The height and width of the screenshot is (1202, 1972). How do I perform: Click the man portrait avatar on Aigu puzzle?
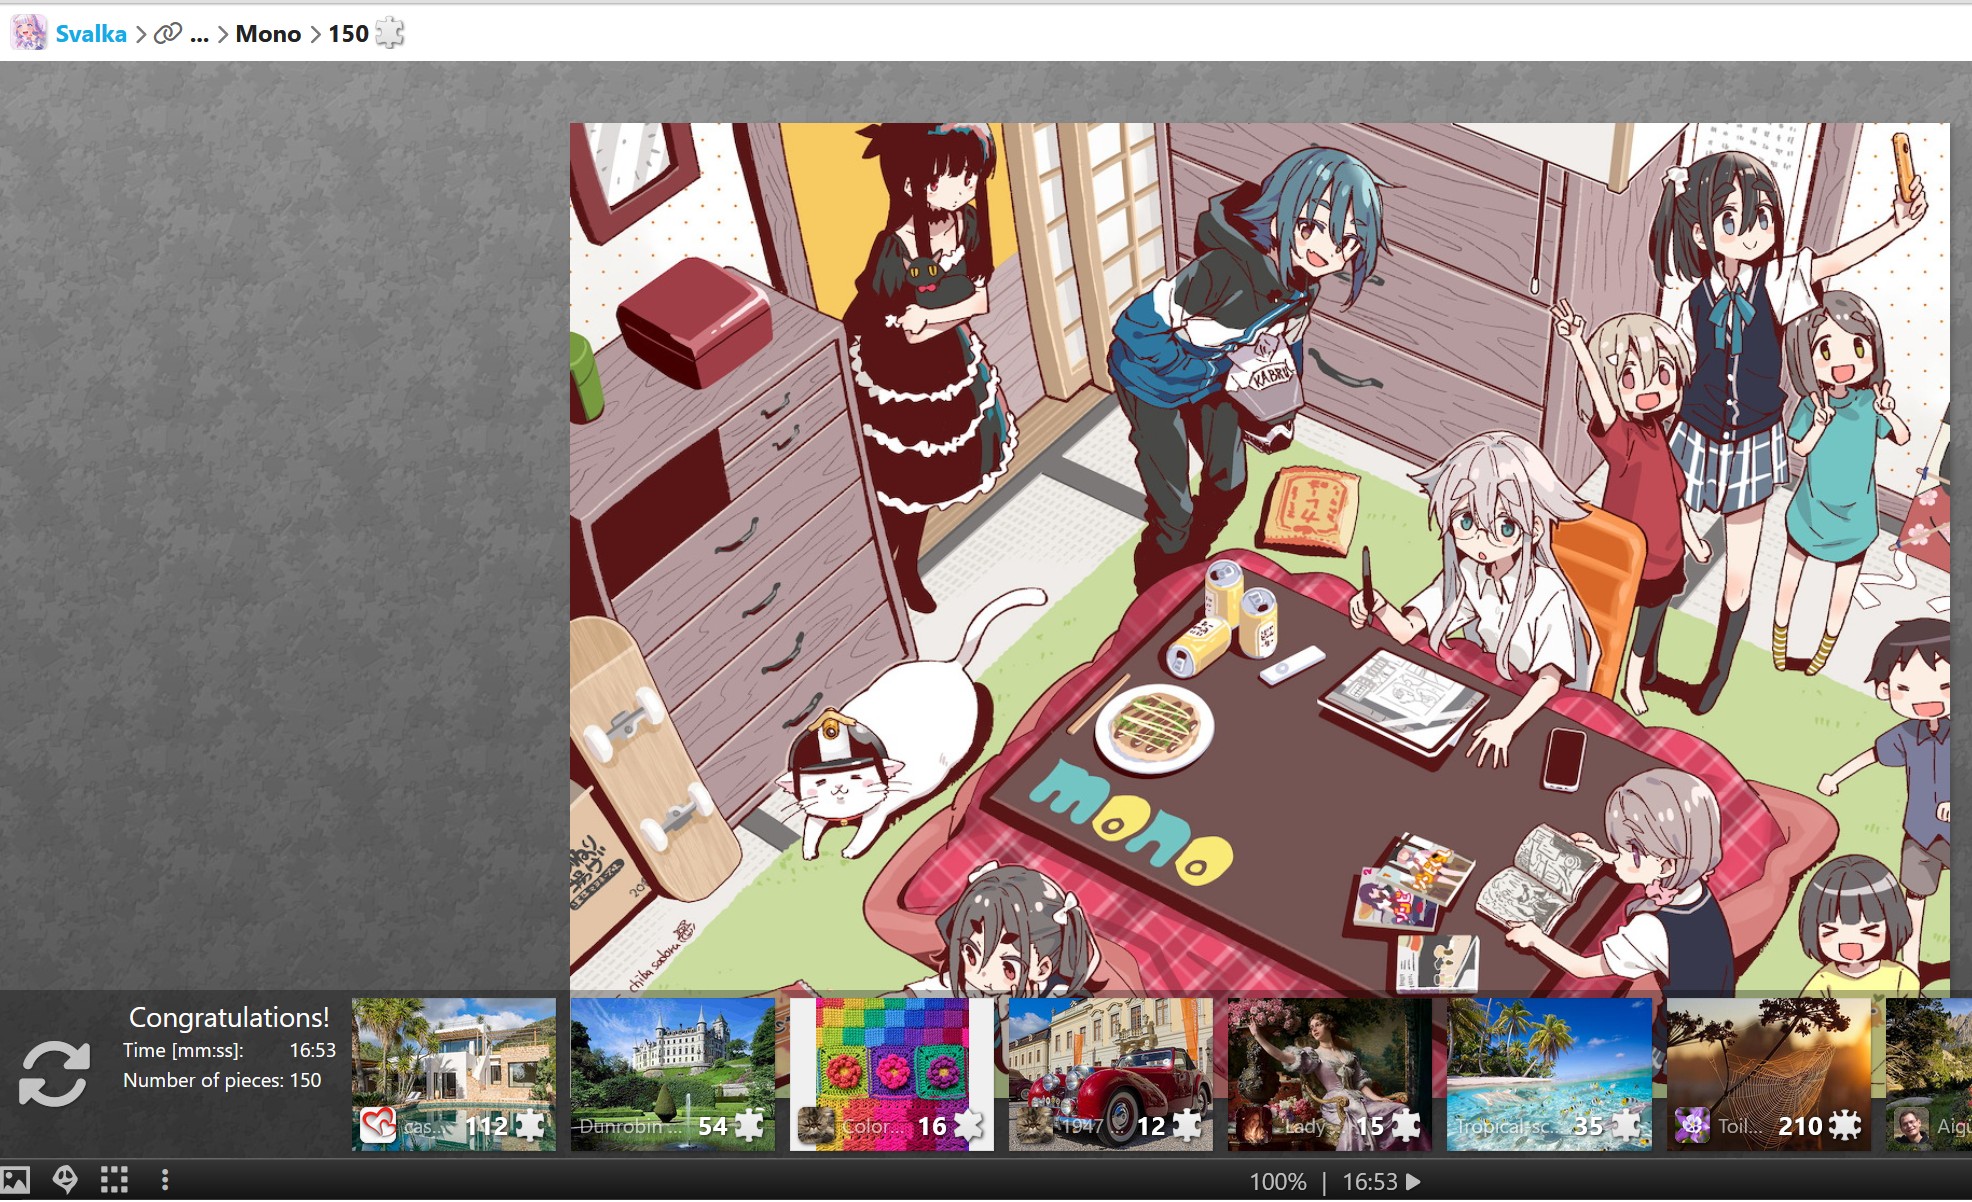point(1912,1126)
